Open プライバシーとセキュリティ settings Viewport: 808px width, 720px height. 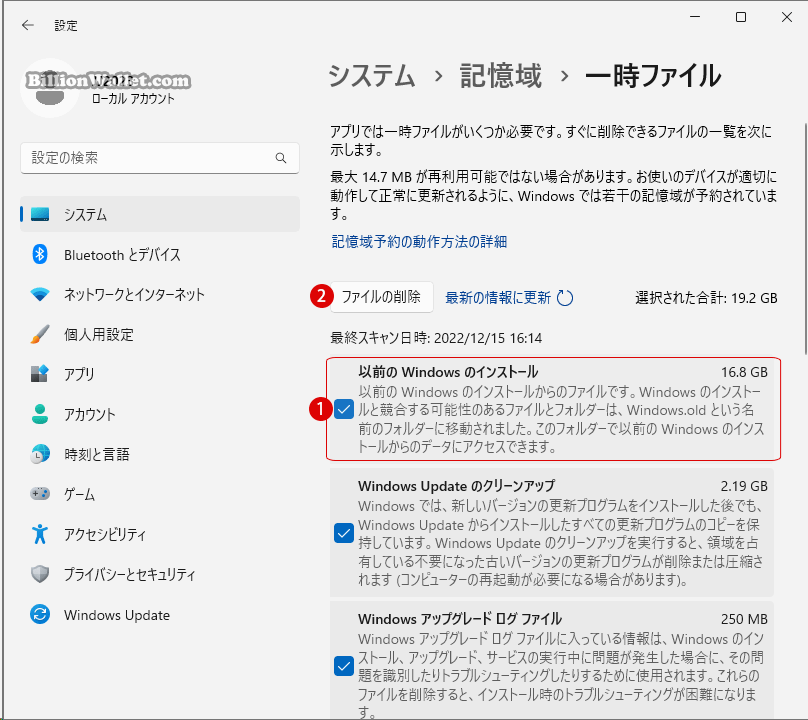click(x=160, y=574)
